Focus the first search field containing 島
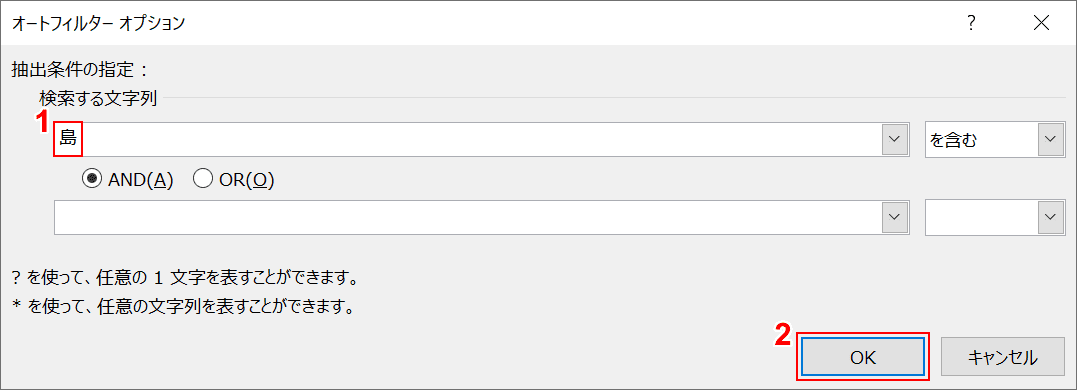The image size is (1077, 390). click(x=468, y=139)
